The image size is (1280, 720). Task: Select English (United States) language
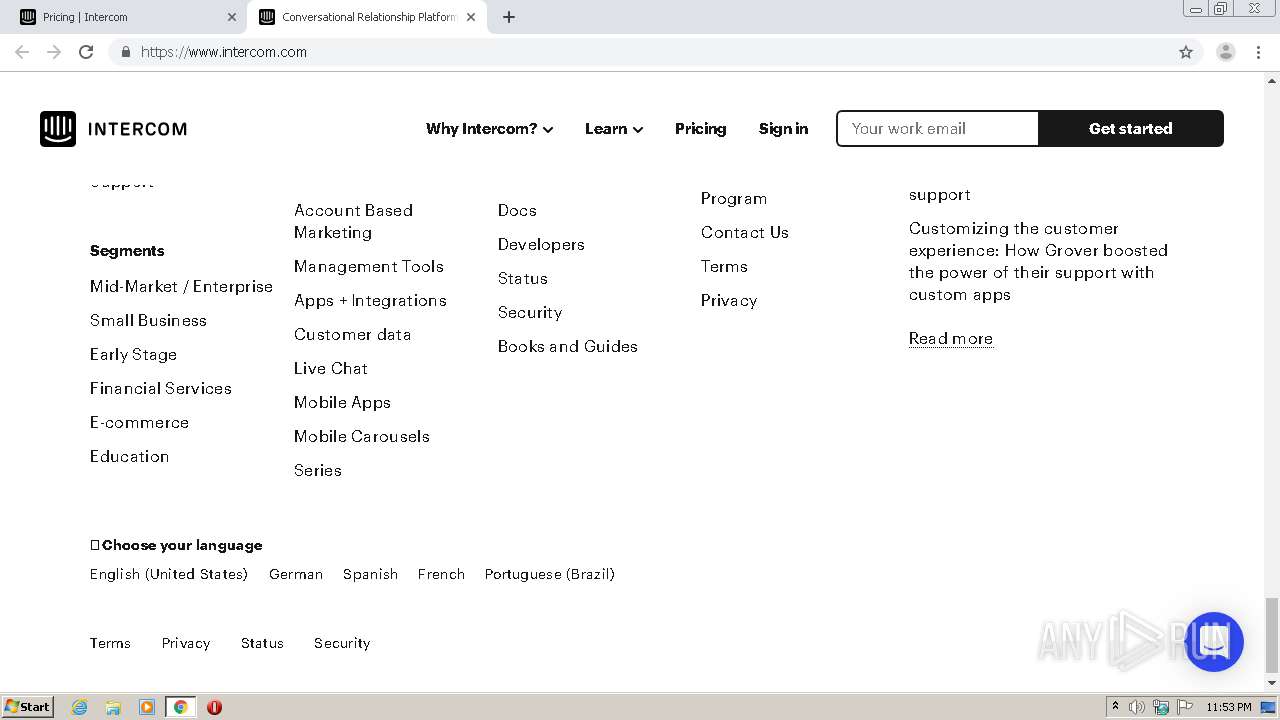point(169,574)
